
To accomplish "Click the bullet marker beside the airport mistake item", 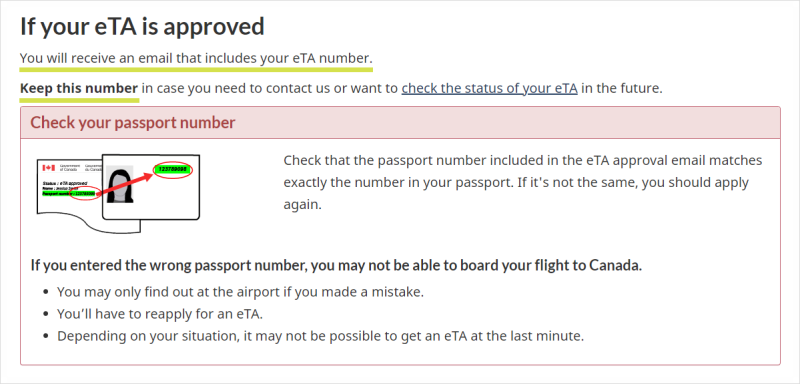I will [x=47, y=293].
